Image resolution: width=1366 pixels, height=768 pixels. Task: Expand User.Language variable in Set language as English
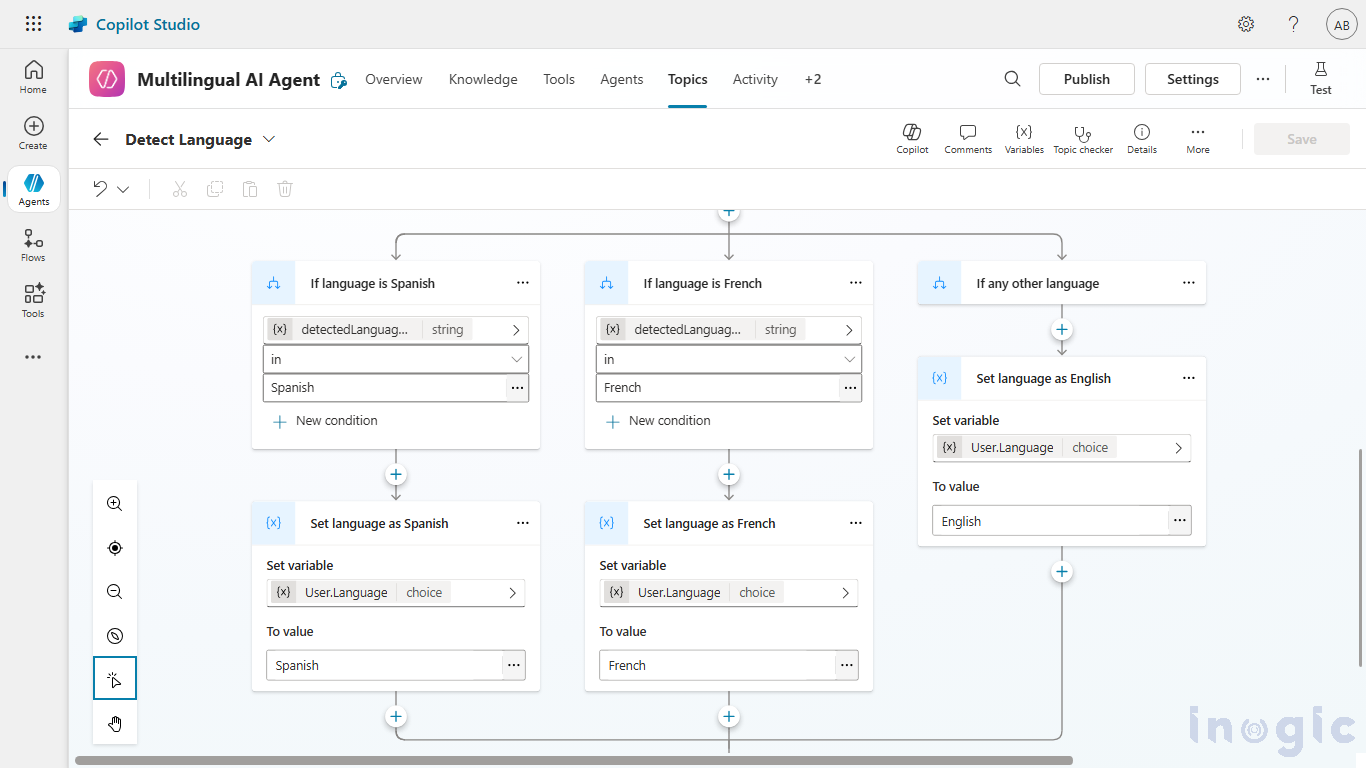click(x=1179, y=448)
